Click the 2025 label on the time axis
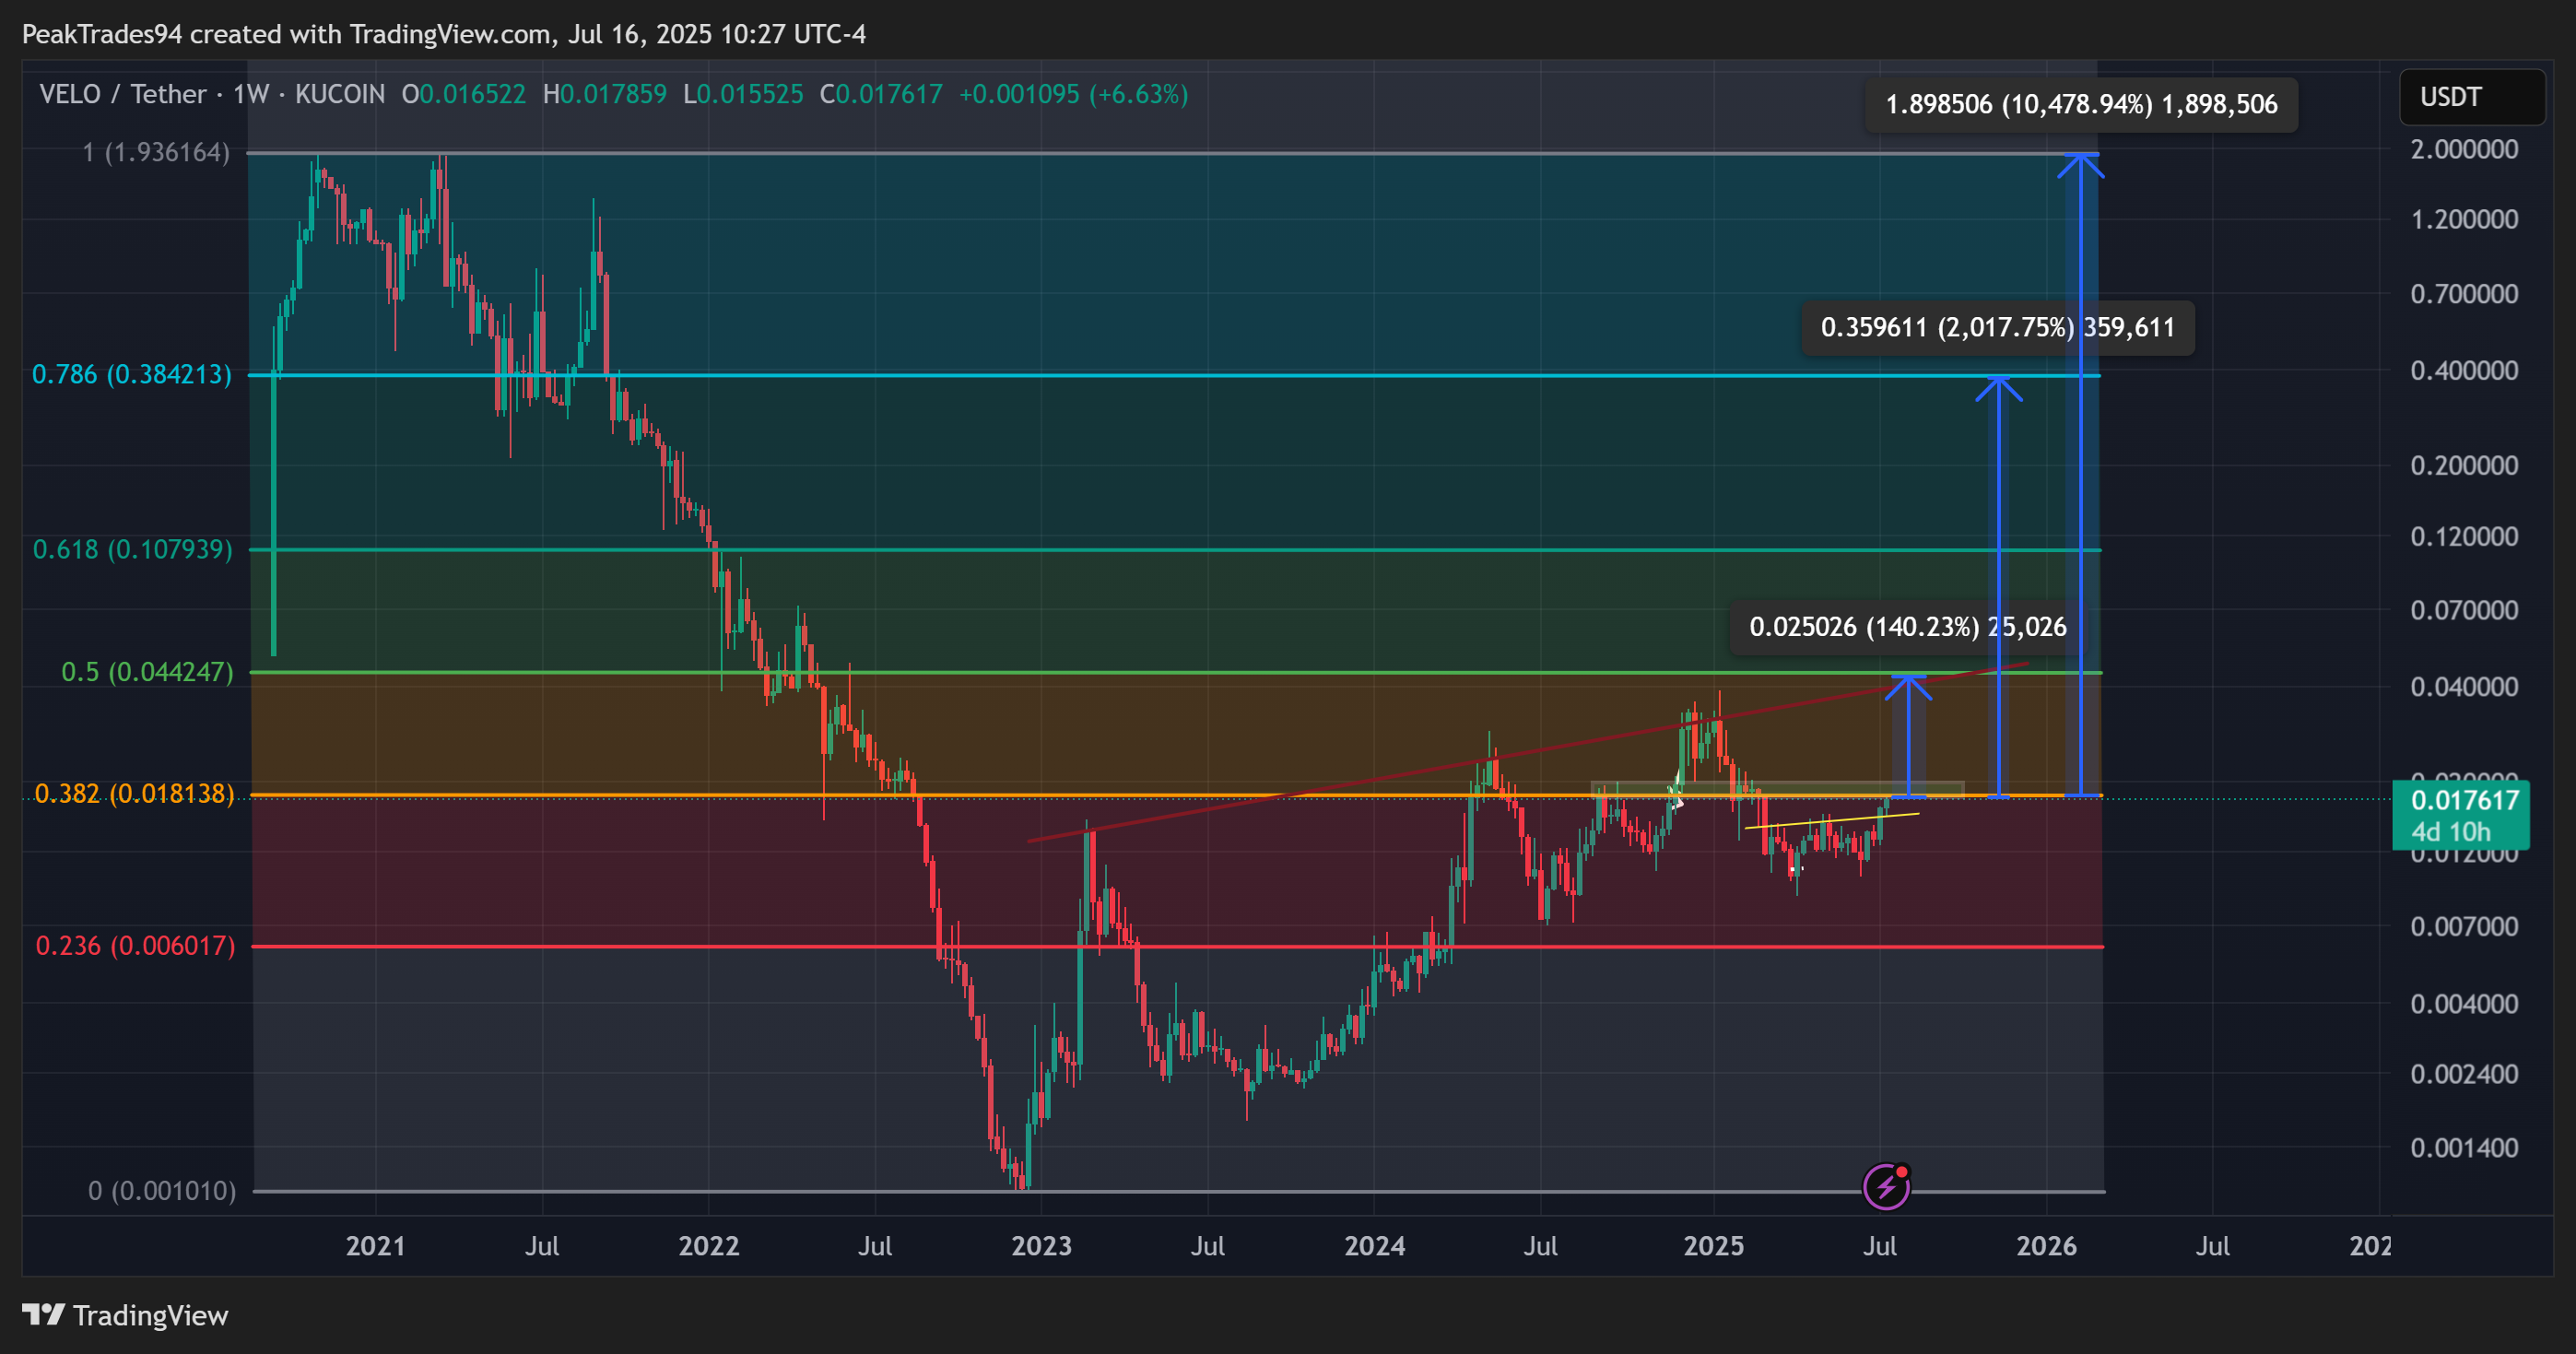The image size is (2576, 1354). point(1714,1246)
